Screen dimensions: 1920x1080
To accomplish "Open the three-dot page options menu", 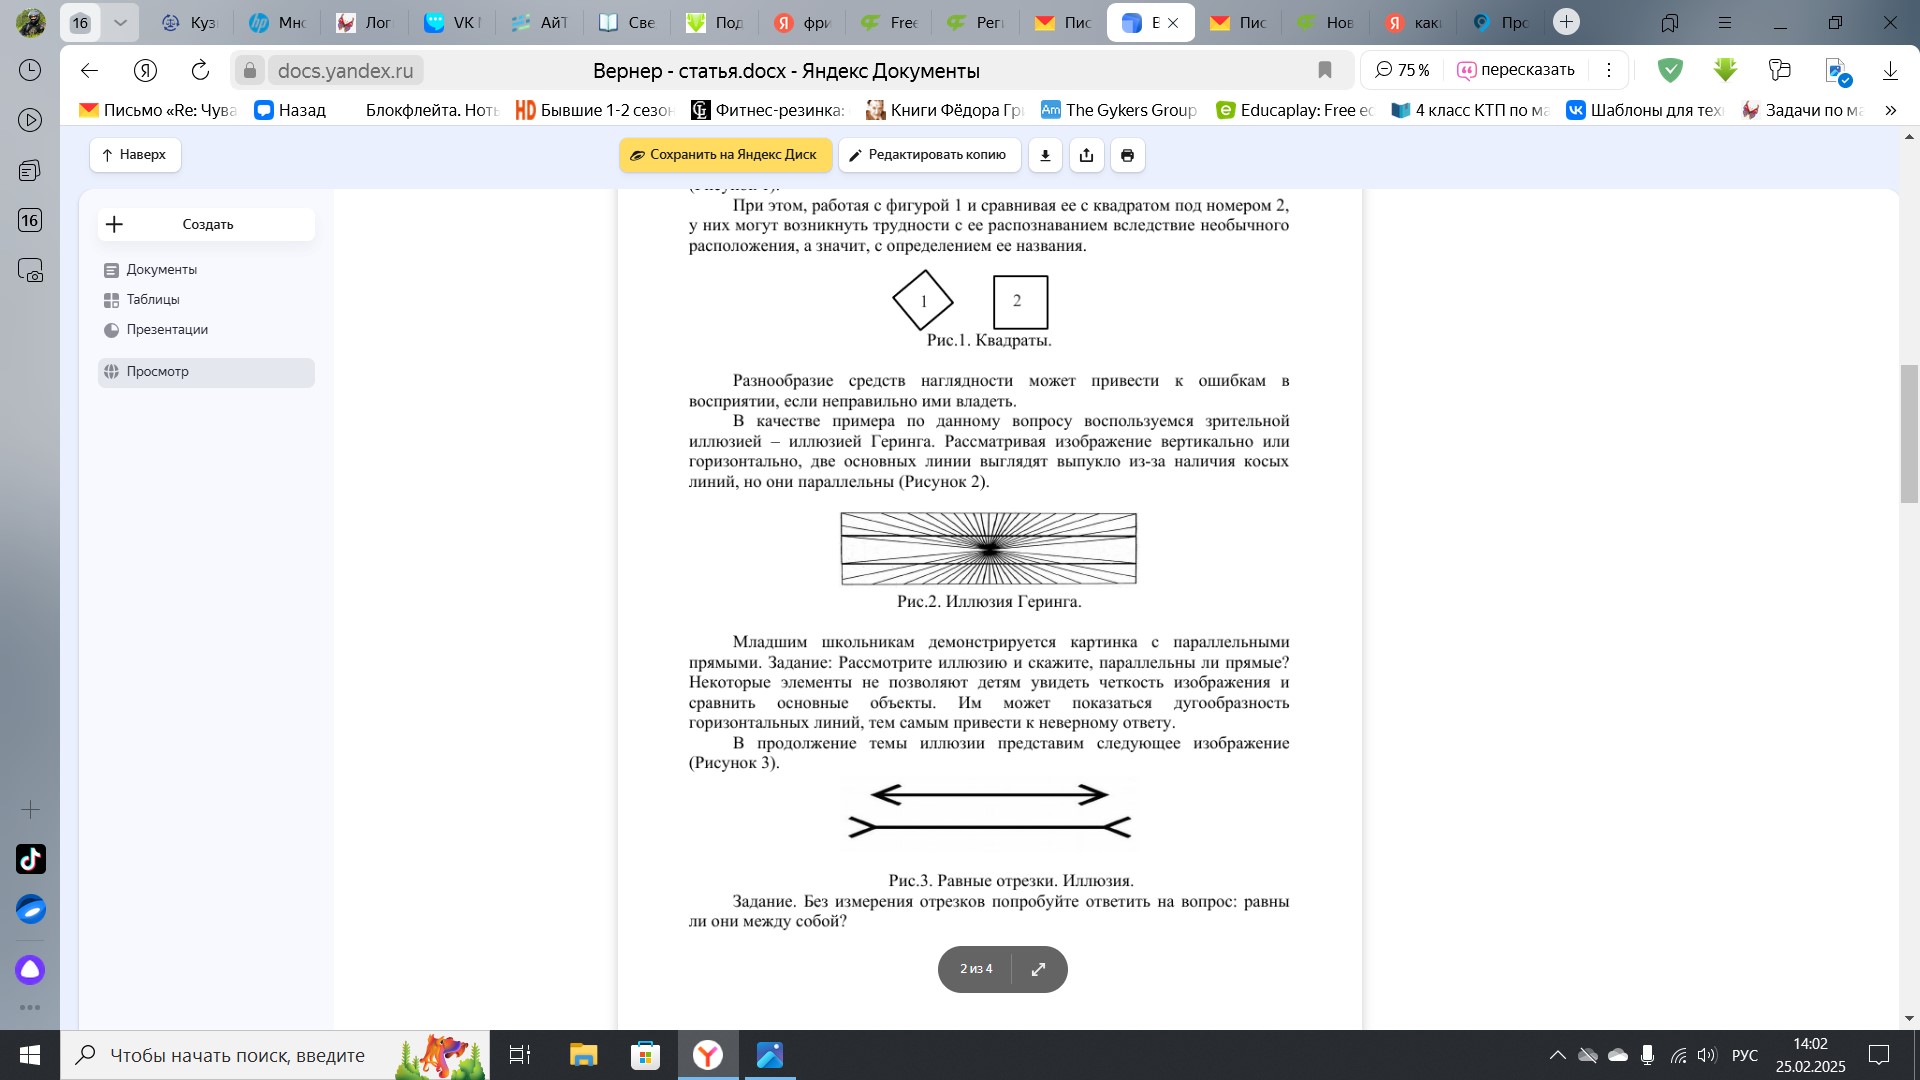I will pos(1609,70).
